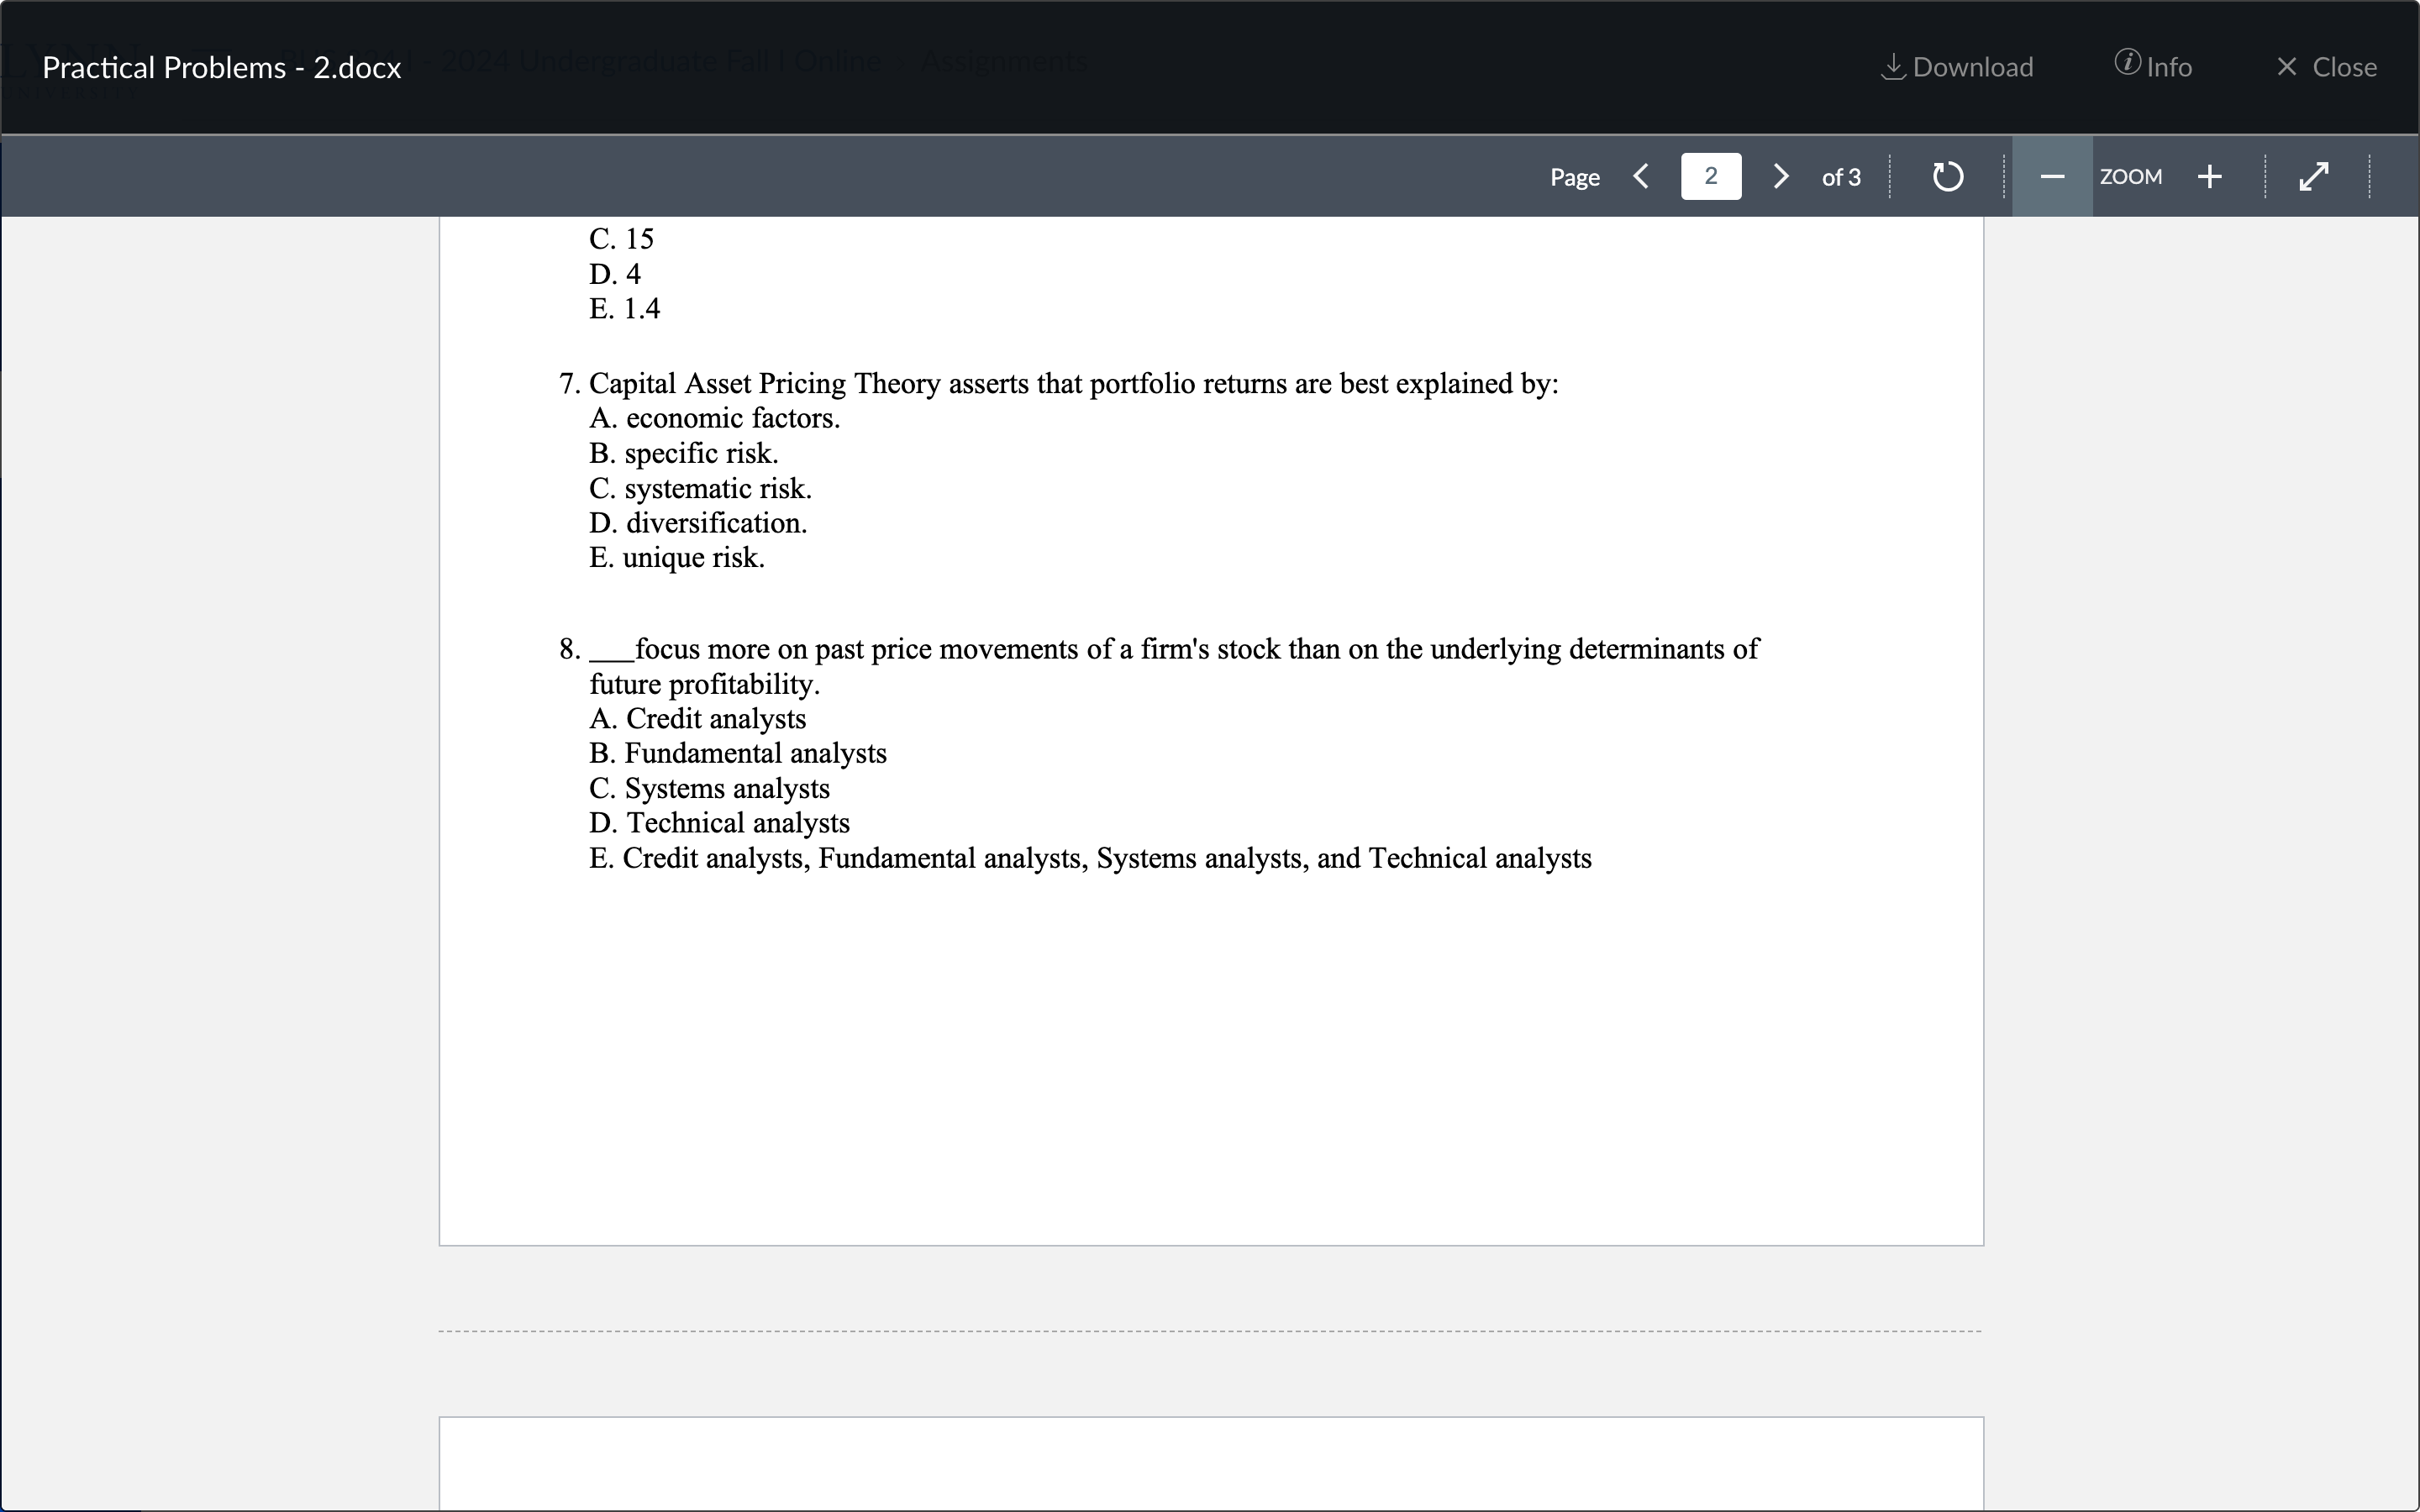Select the document title Practical Problems - 2.docx

point(222,66)
